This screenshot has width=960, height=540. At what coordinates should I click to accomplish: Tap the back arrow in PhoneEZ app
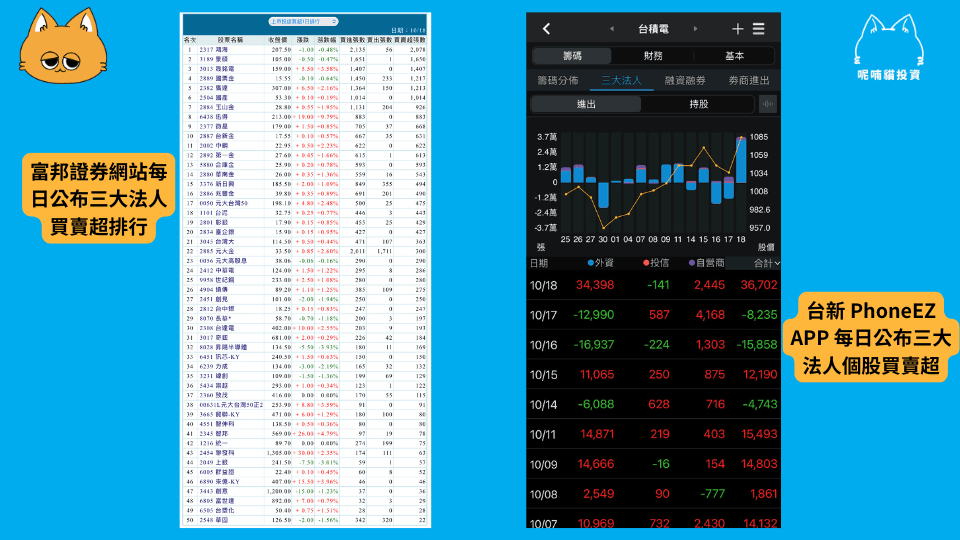pyautogui.click(x=546, y=28)
